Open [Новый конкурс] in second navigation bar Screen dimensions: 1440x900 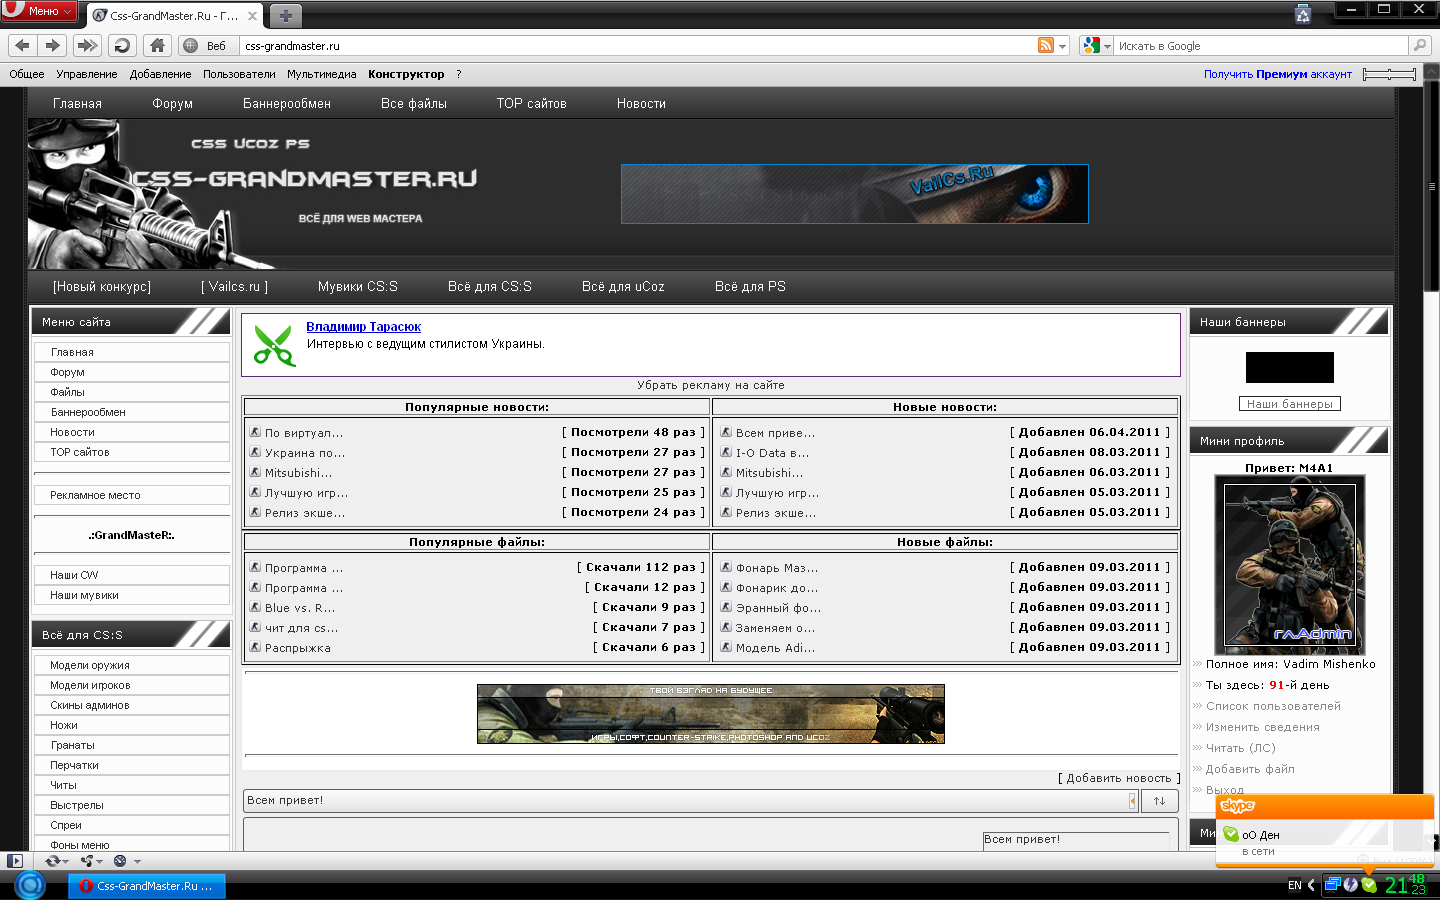(x=102, y=286)
